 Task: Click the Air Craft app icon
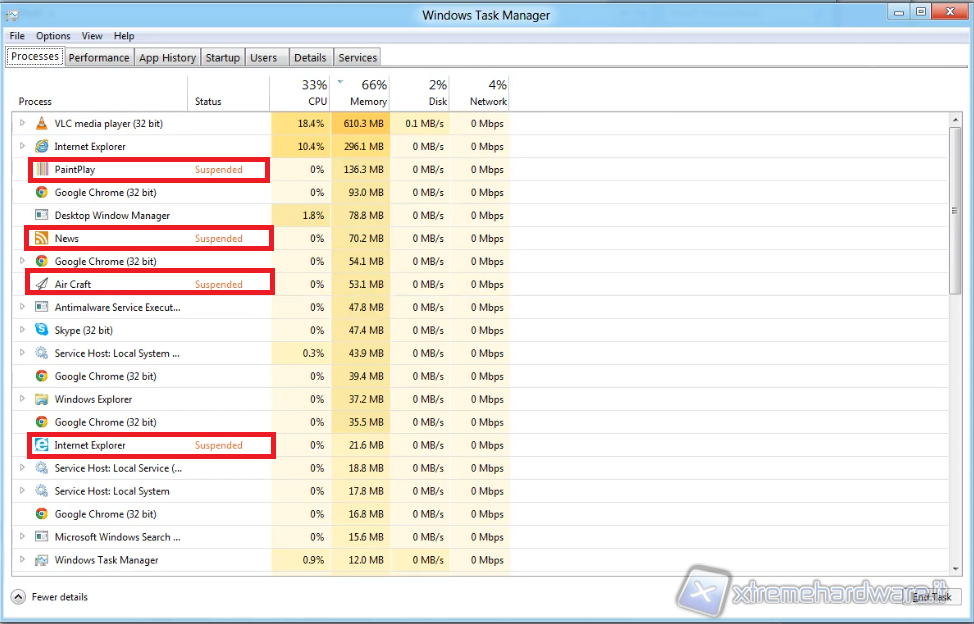41,284
